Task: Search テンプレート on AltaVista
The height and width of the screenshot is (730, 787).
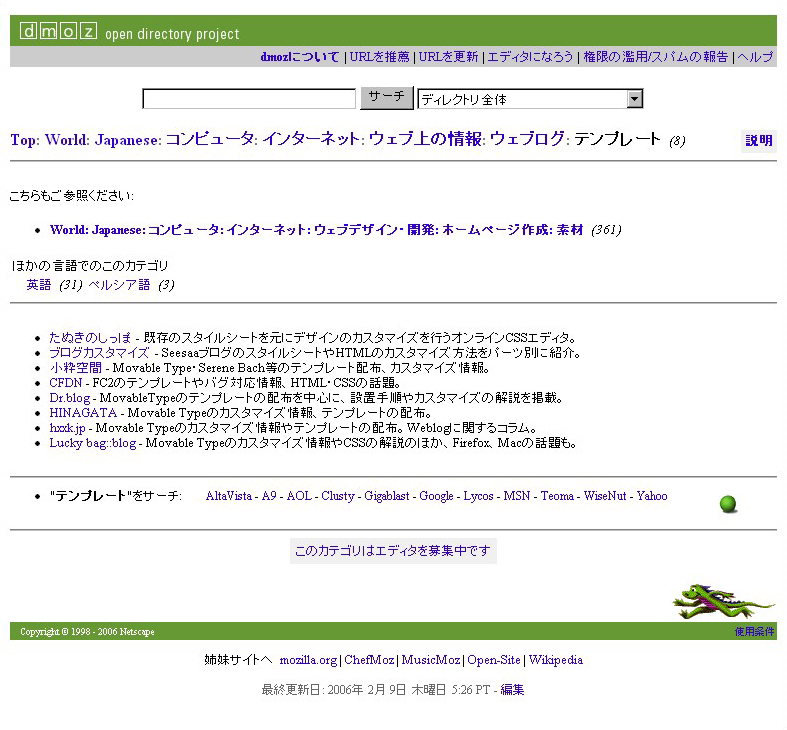Action: [229, 496]
